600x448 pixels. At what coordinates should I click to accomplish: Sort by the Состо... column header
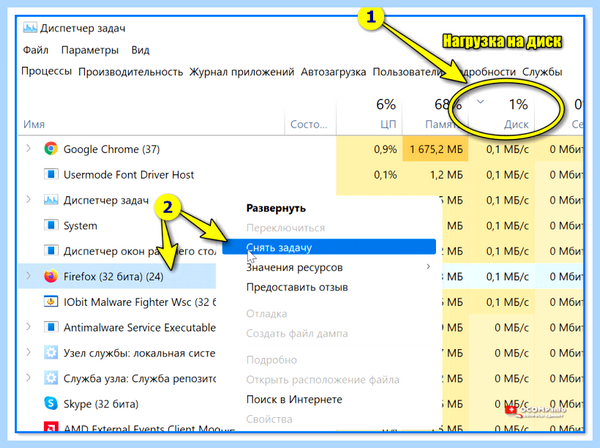[309, 124]
